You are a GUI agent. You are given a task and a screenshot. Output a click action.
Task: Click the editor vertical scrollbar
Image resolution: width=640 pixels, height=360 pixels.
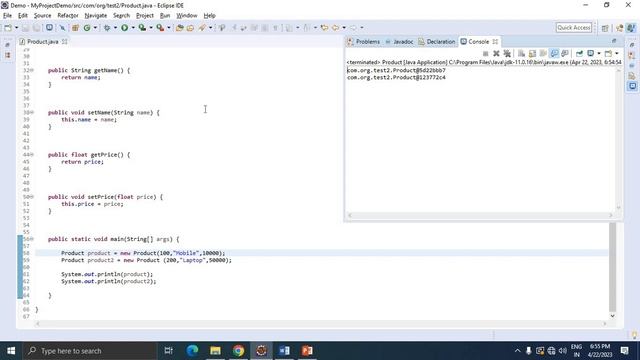tap(612, 267)
